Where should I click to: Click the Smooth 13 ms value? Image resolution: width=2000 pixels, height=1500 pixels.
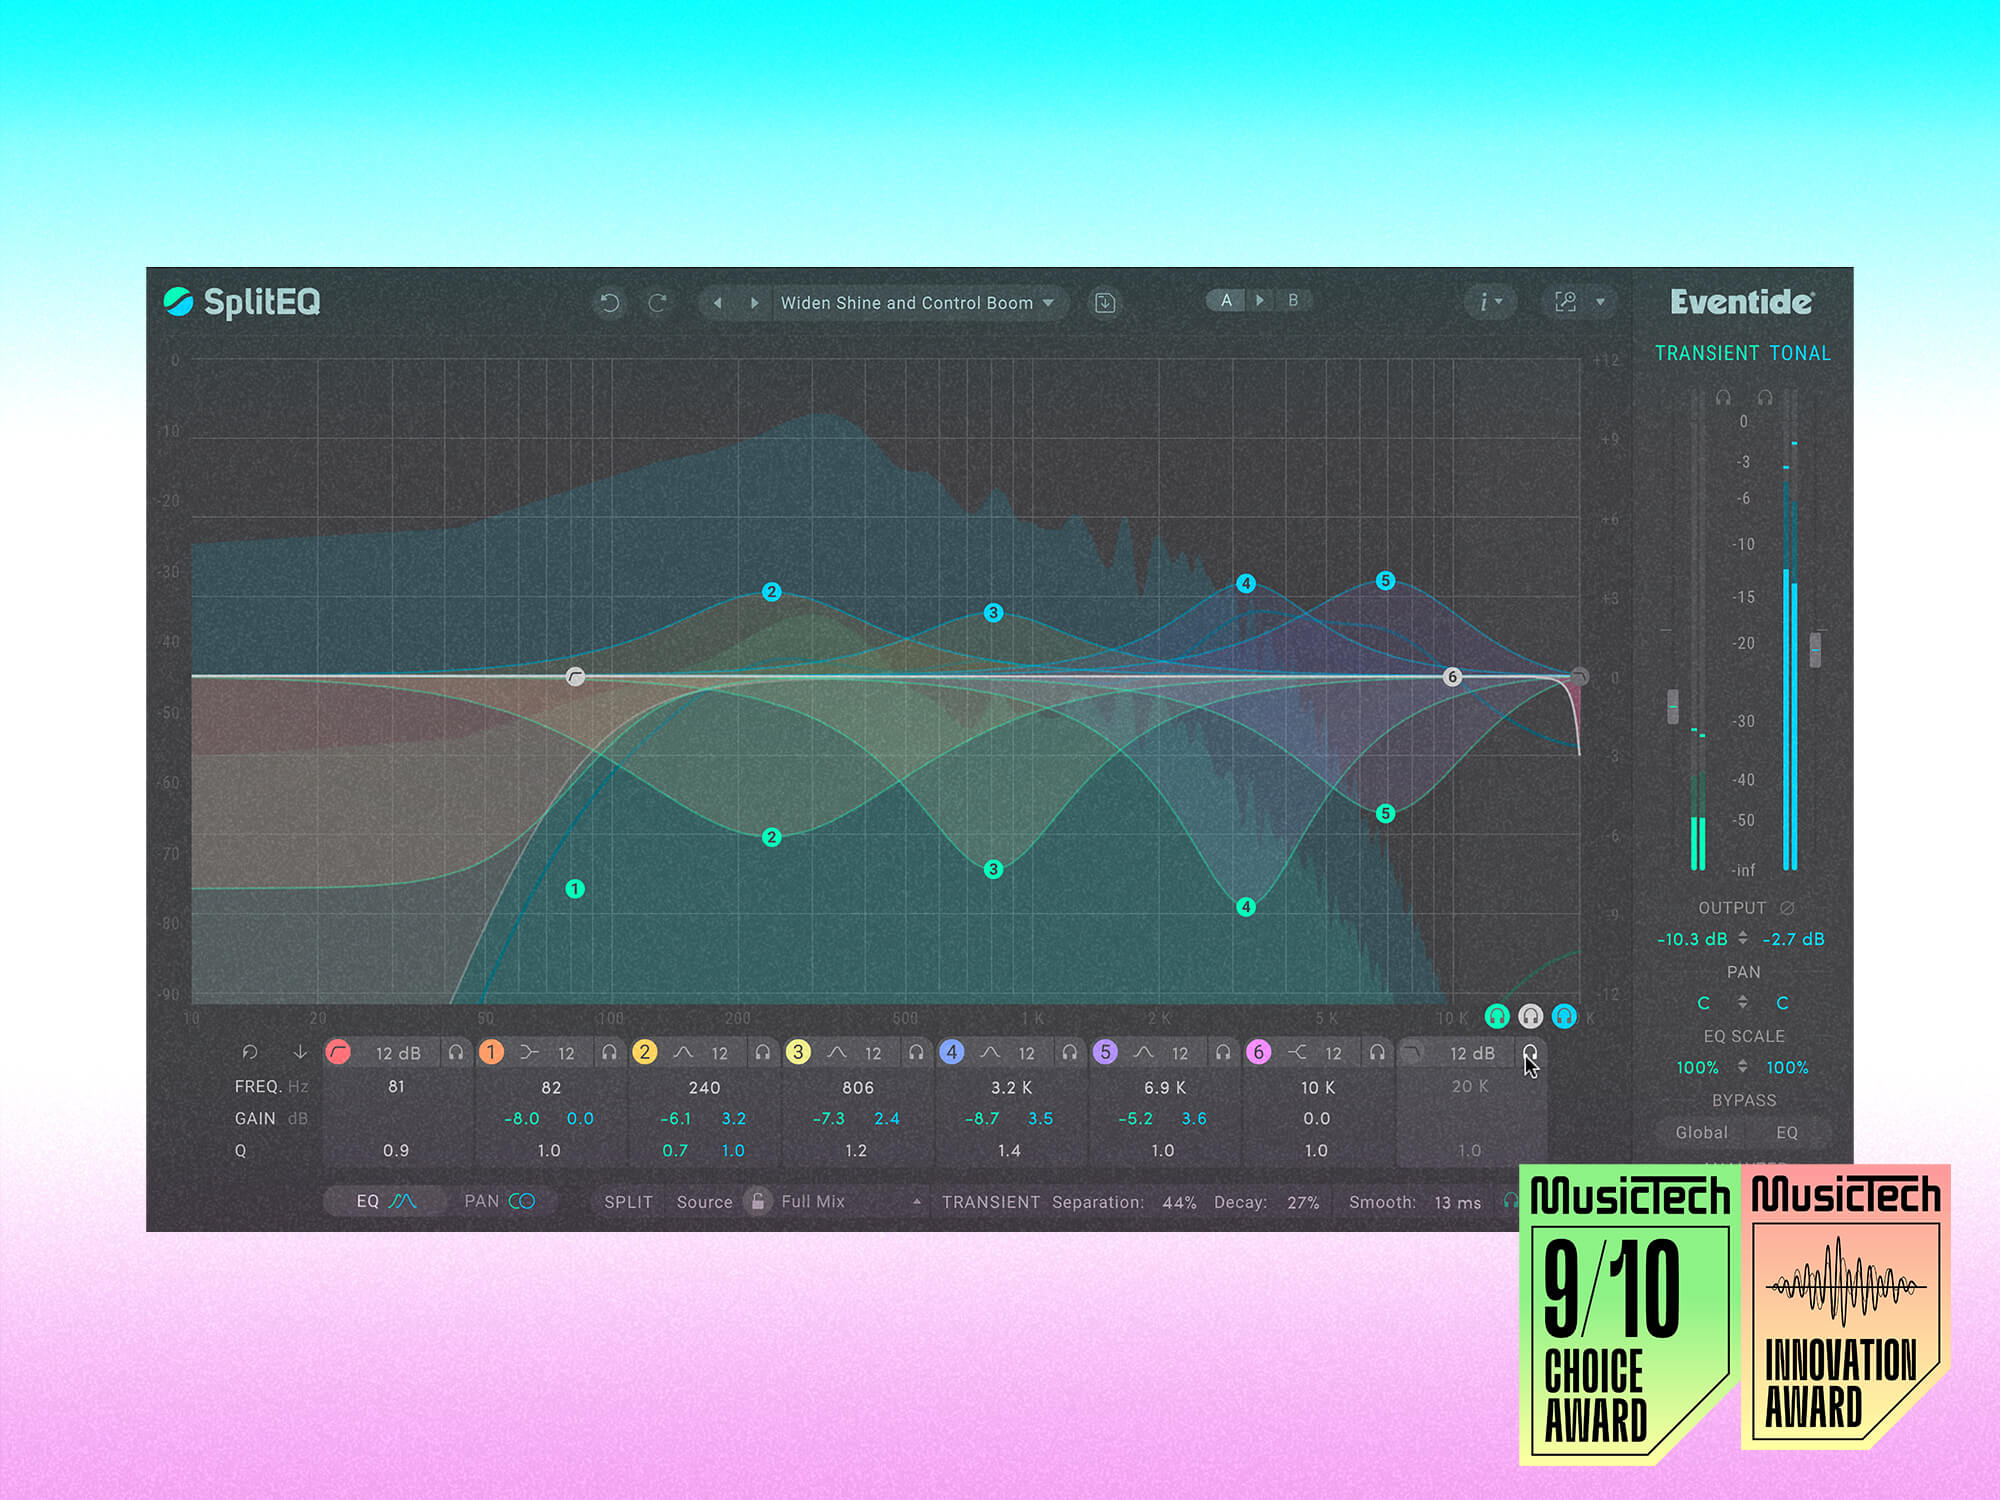click(1458, 1202)
